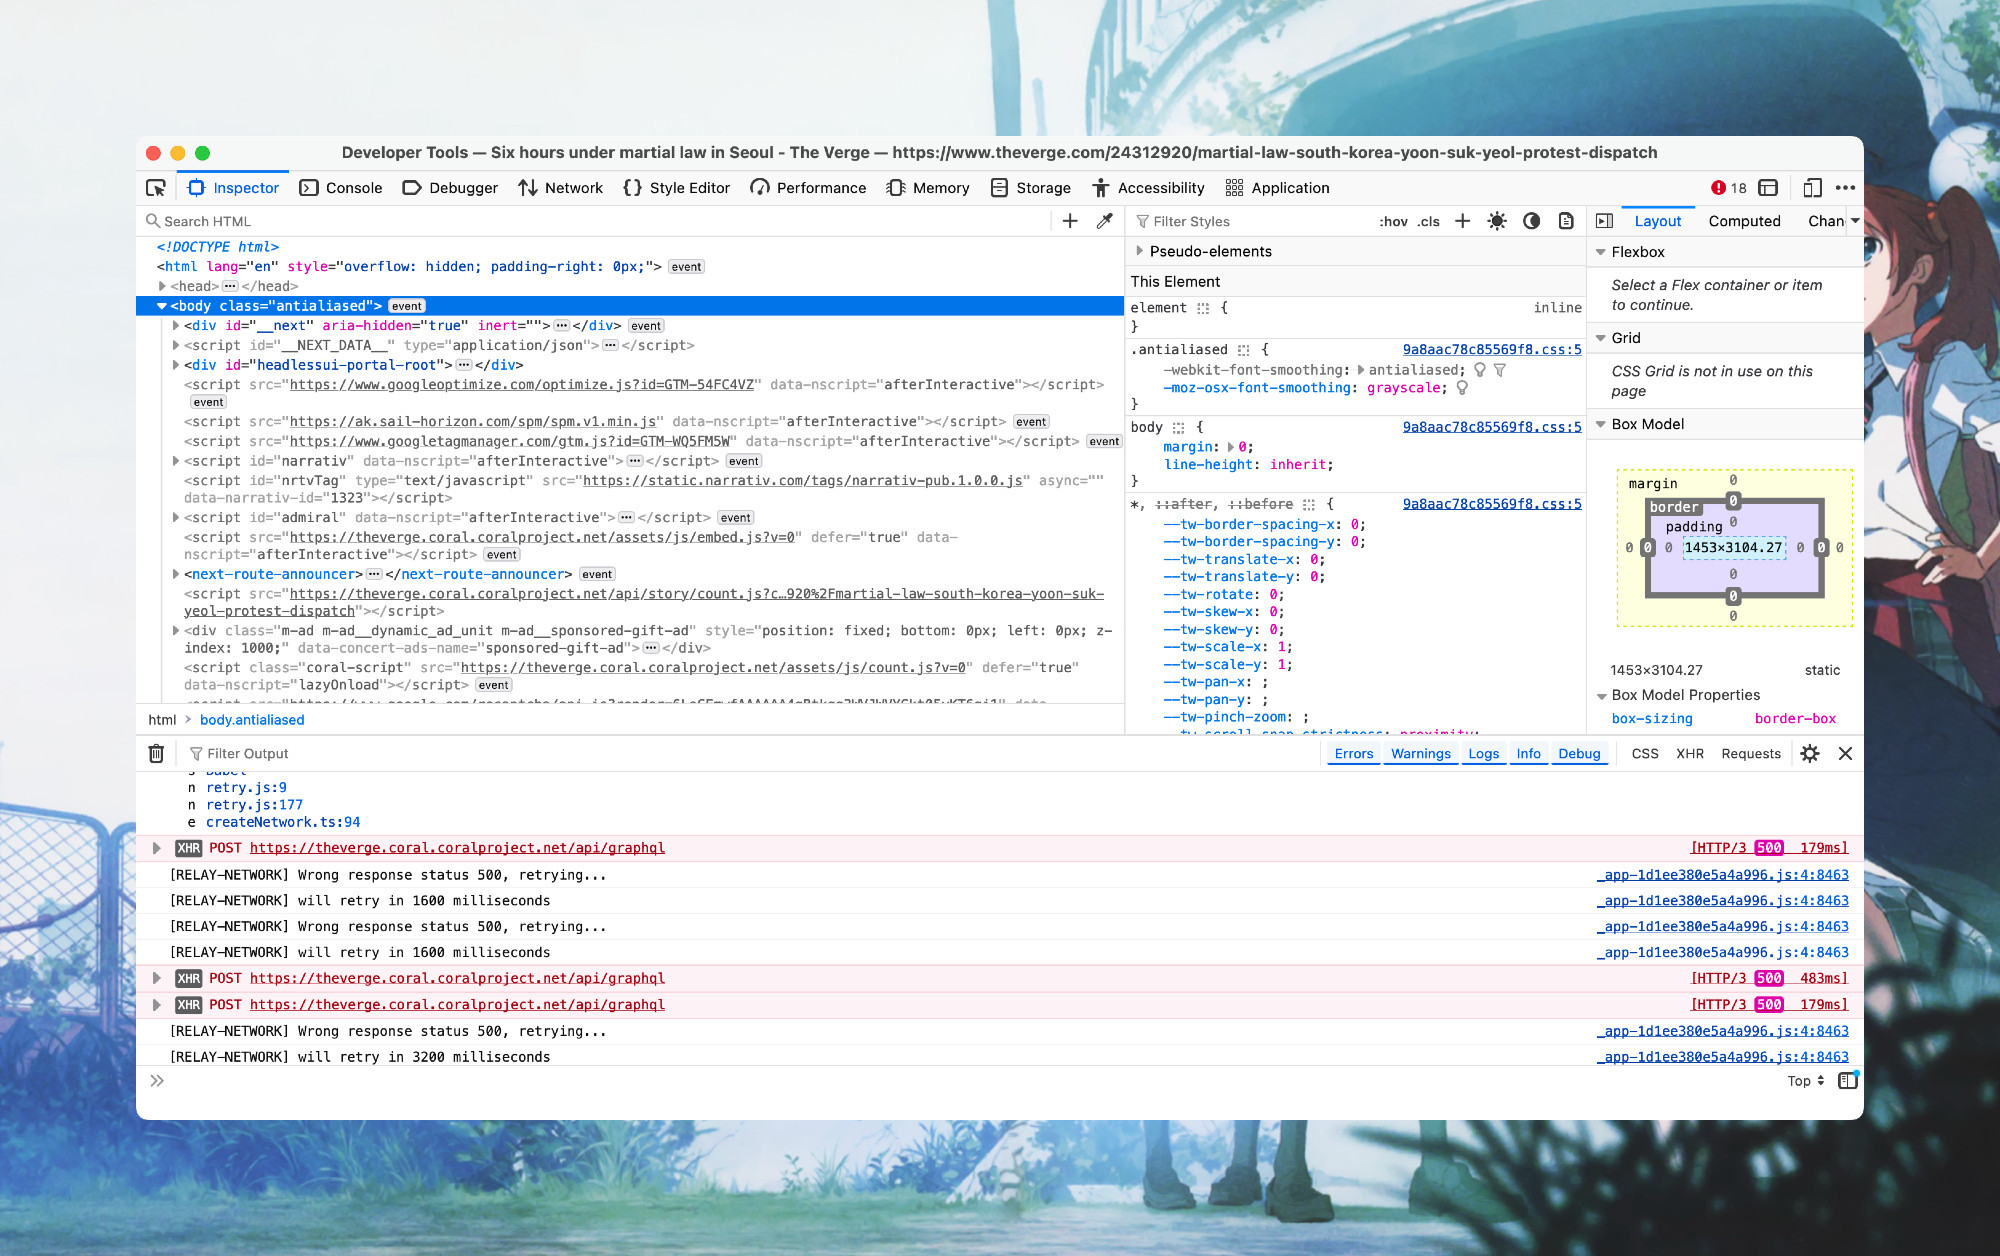Viewport: 2000px width, 1256px height.
Task: Open the DevTools more options menu
Action: 1845,188
